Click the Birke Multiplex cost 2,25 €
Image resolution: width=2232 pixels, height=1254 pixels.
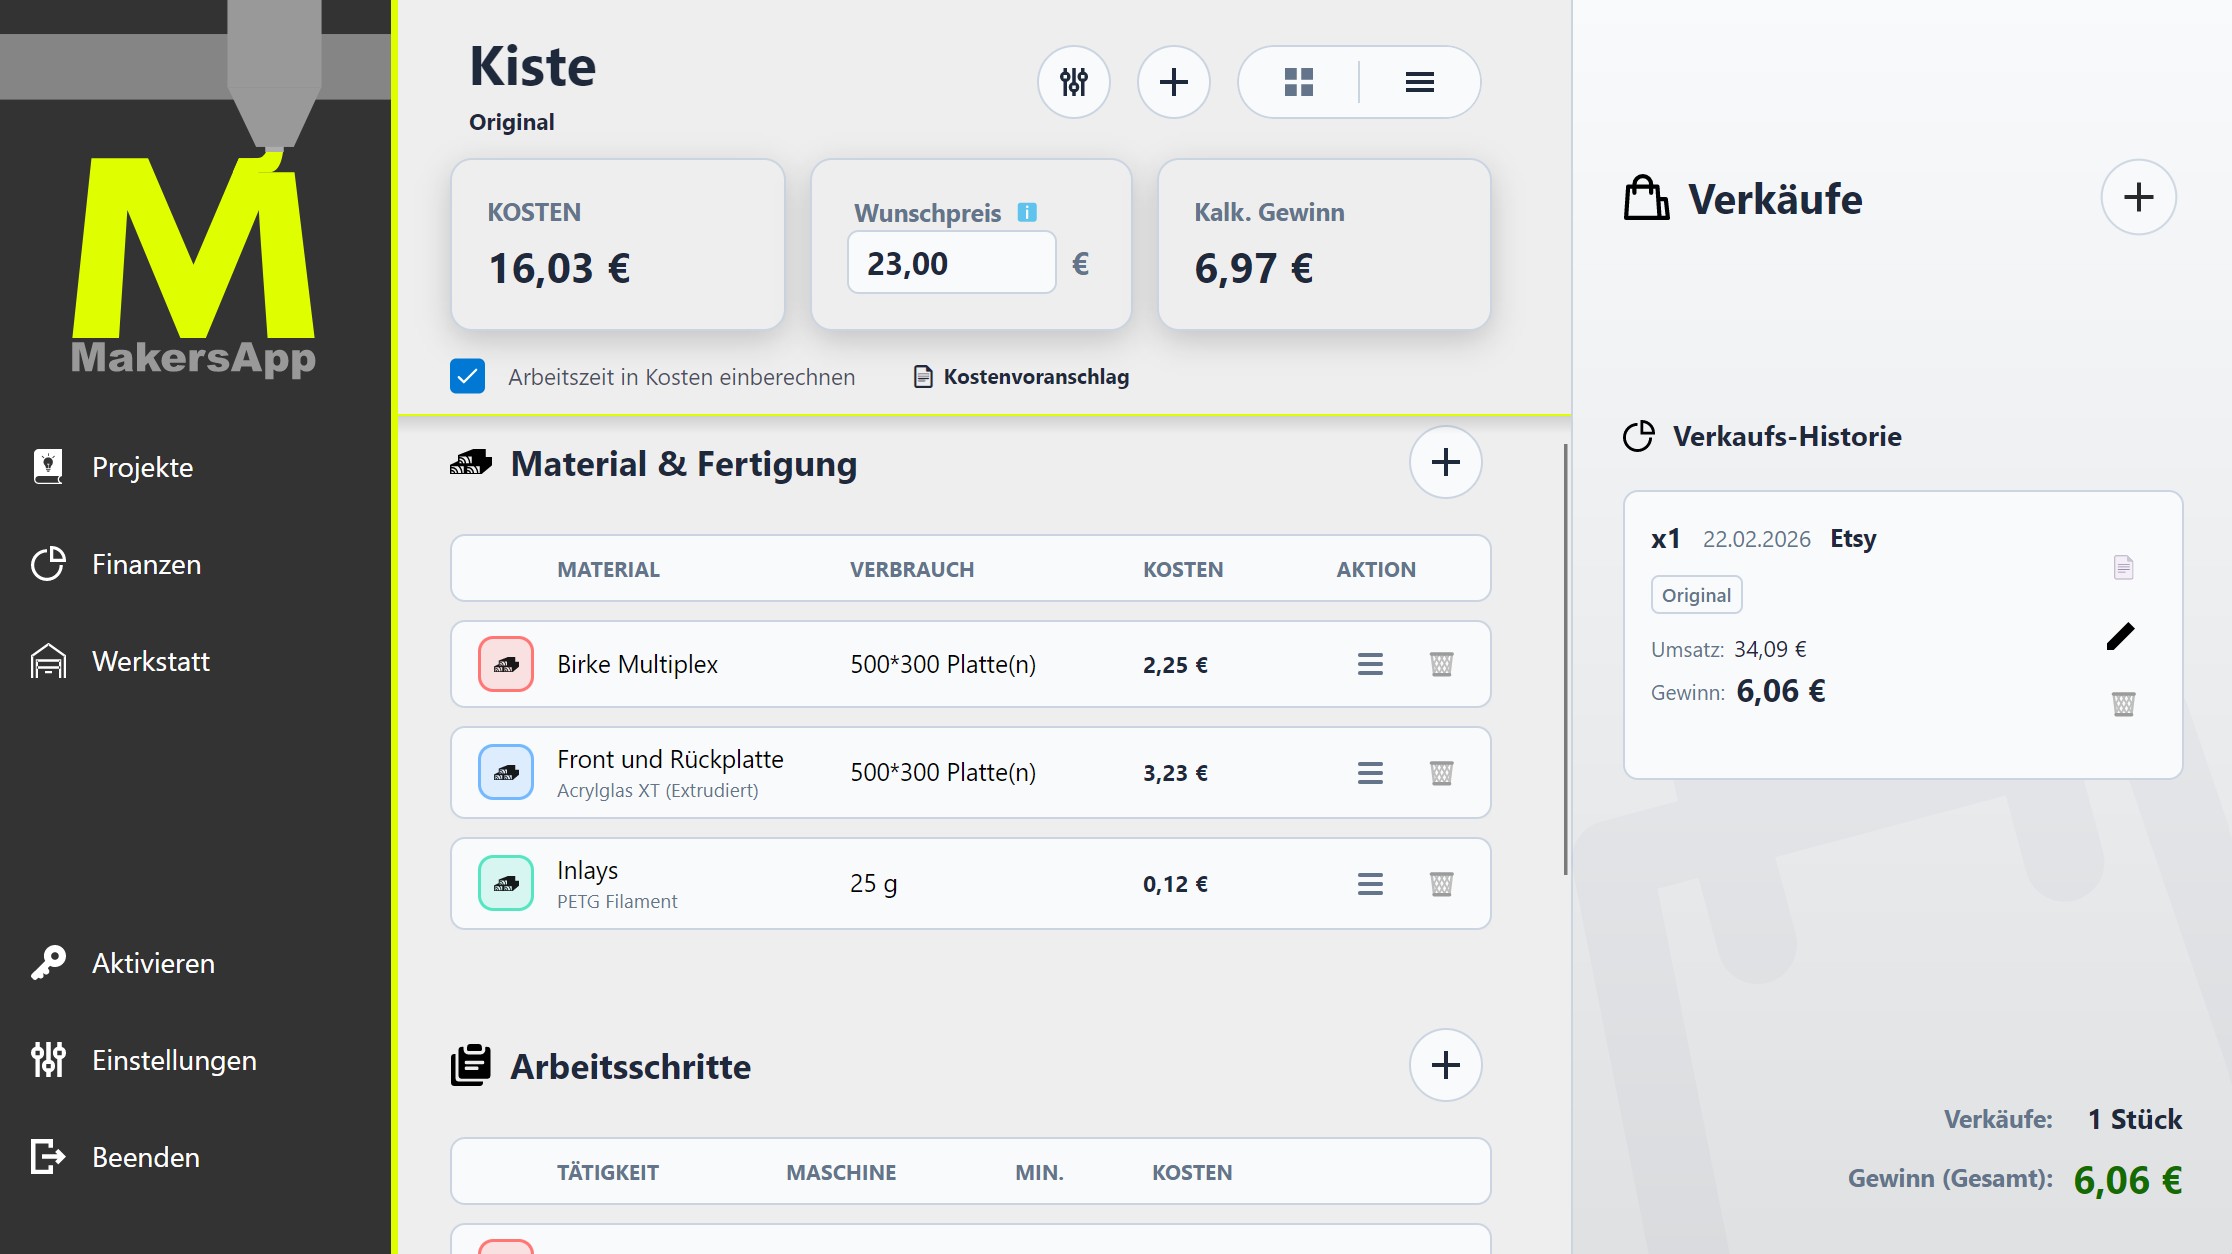coord(1175,665)
